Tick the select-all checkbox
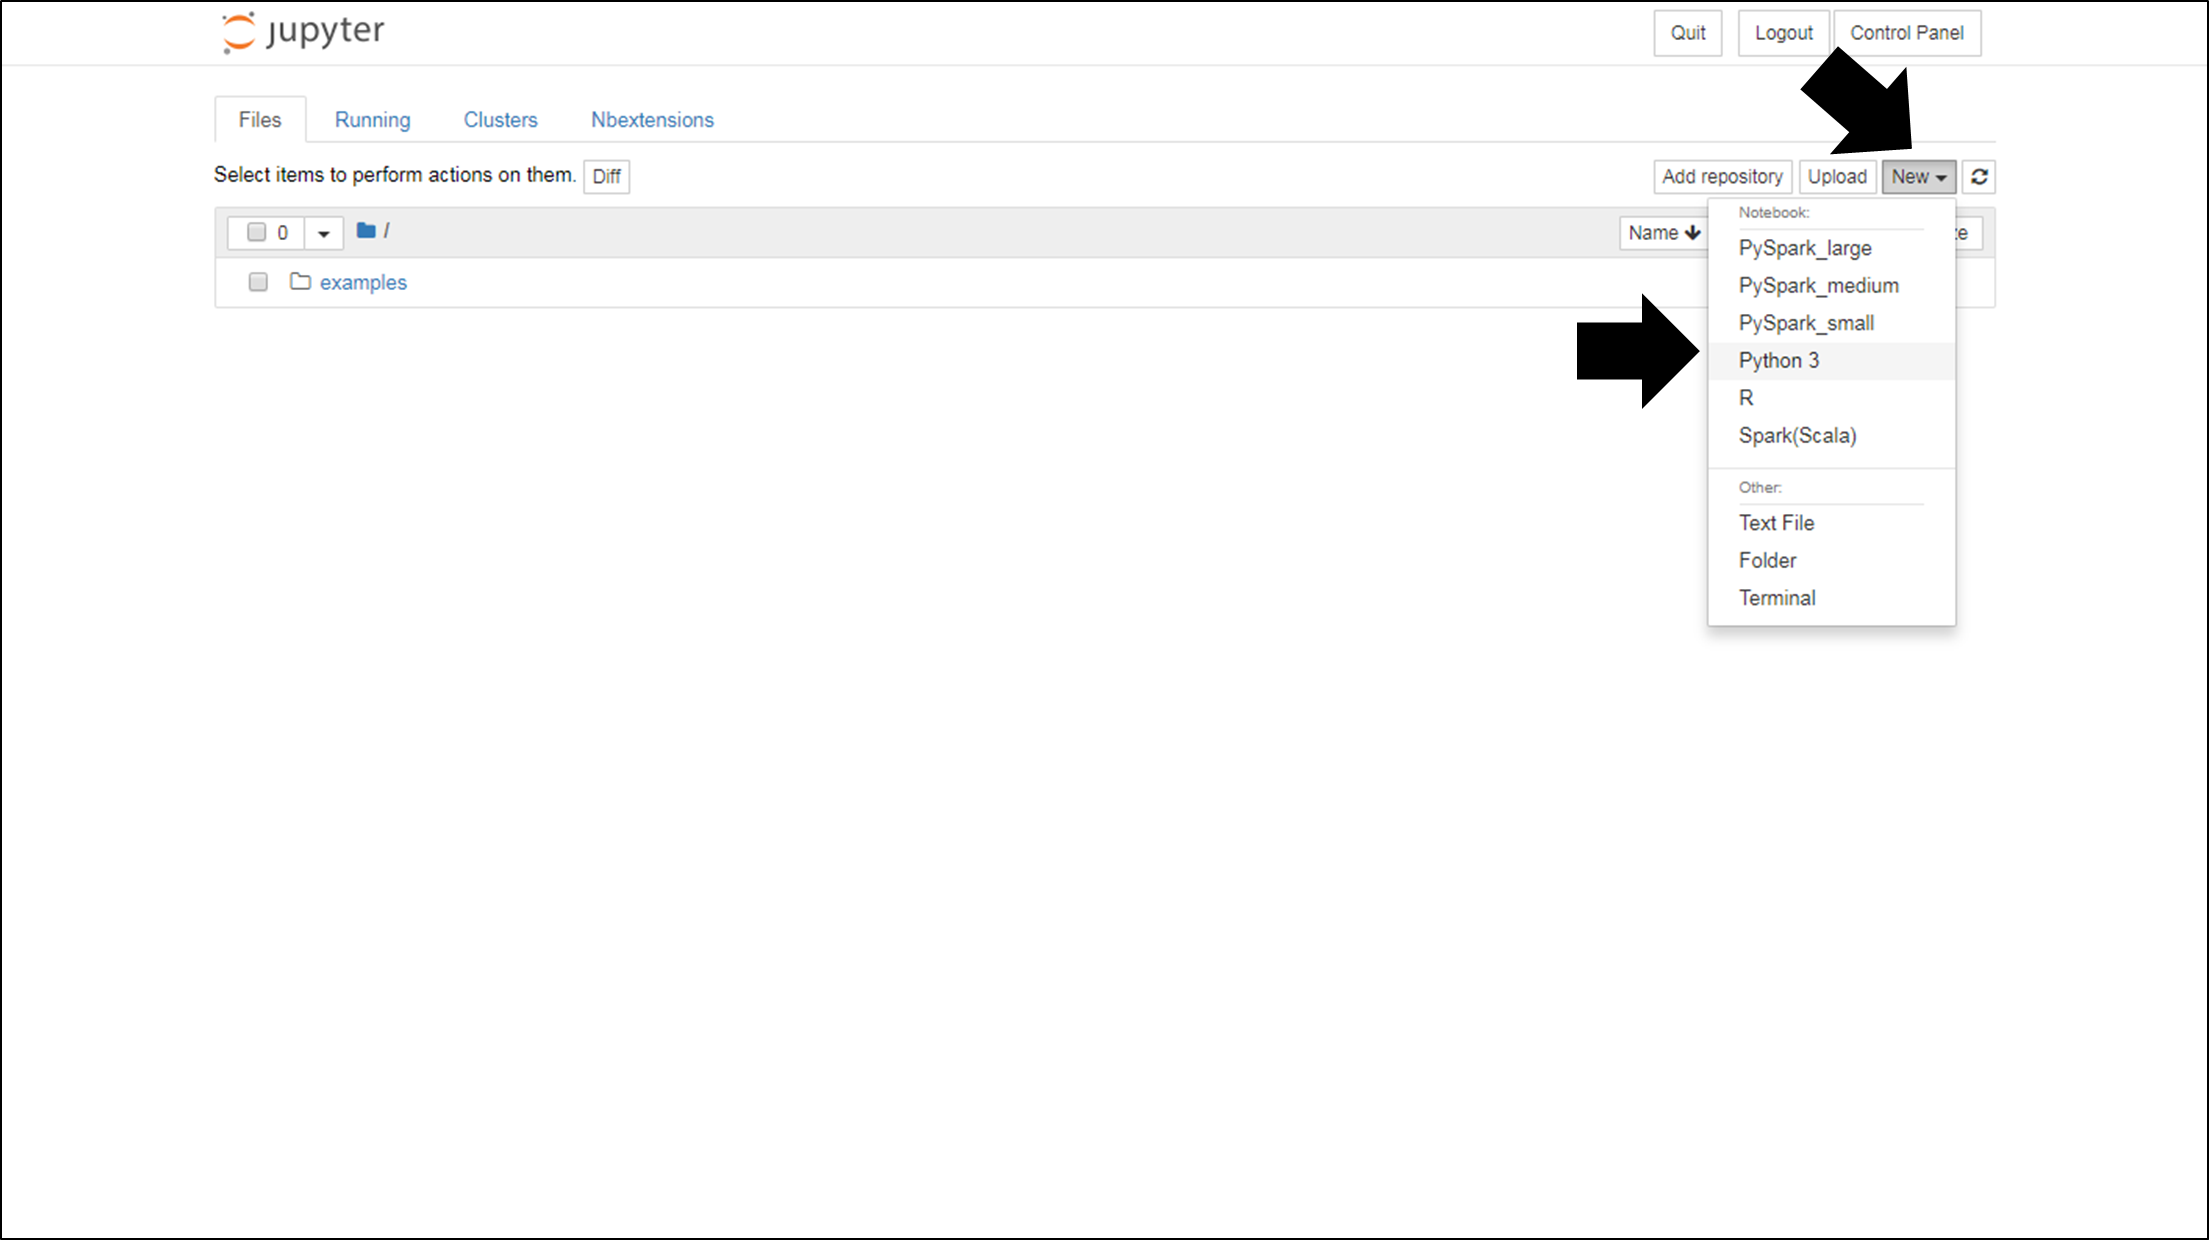Screen dimensions: 2209x1240 [x=257, y=232]
